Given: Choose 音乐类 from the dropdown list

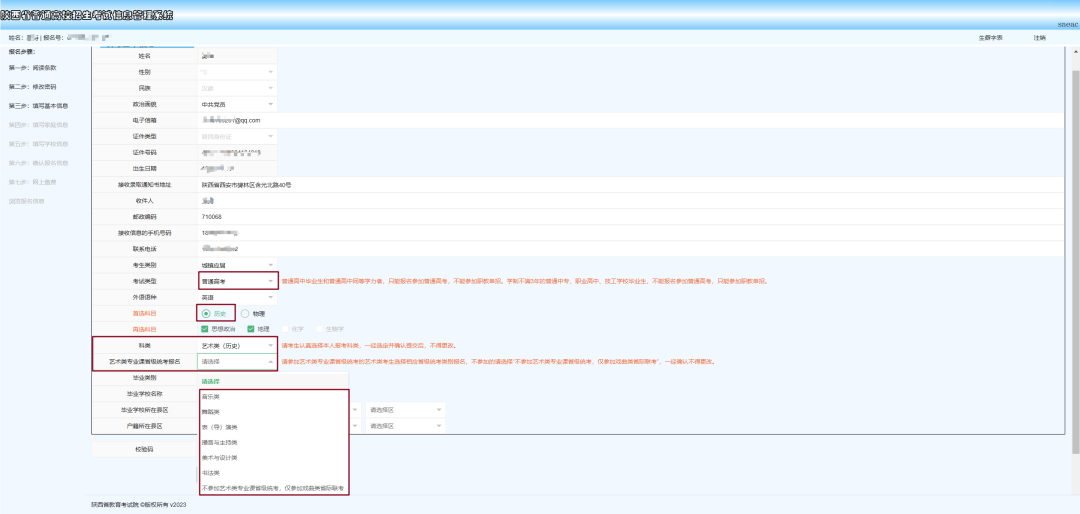Looking at the screenshot, I should click(212, 396).
